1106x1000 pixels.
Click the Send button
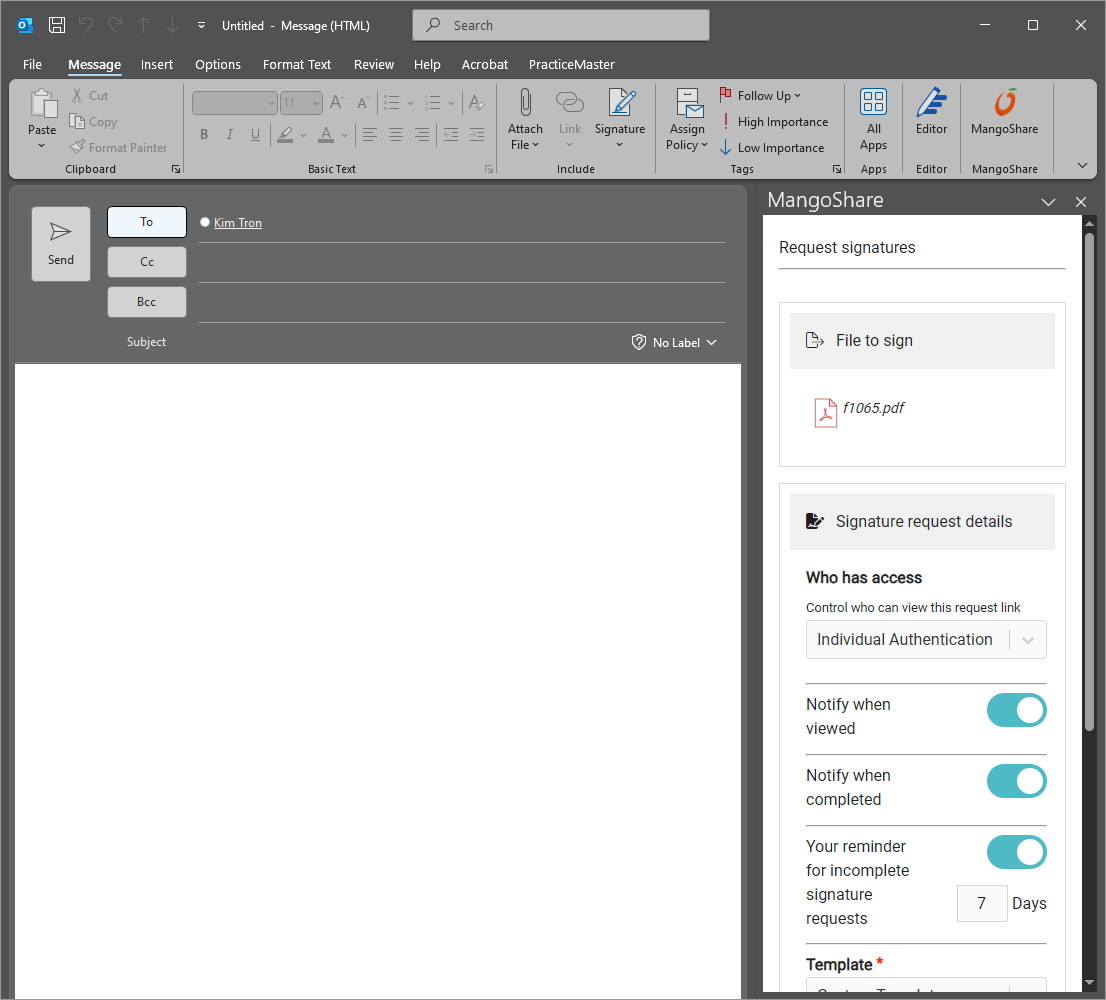point(61,243)
